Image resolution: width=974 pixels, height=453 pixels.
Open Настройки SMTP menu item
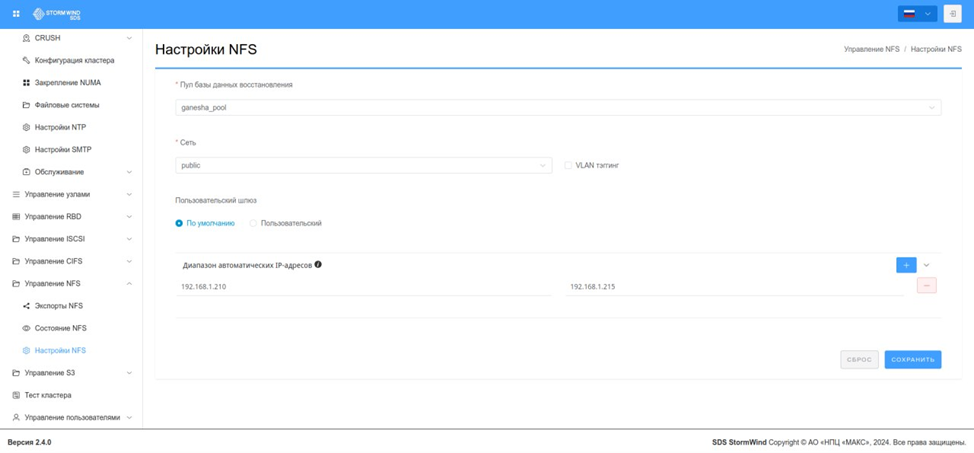coord(63,150)
